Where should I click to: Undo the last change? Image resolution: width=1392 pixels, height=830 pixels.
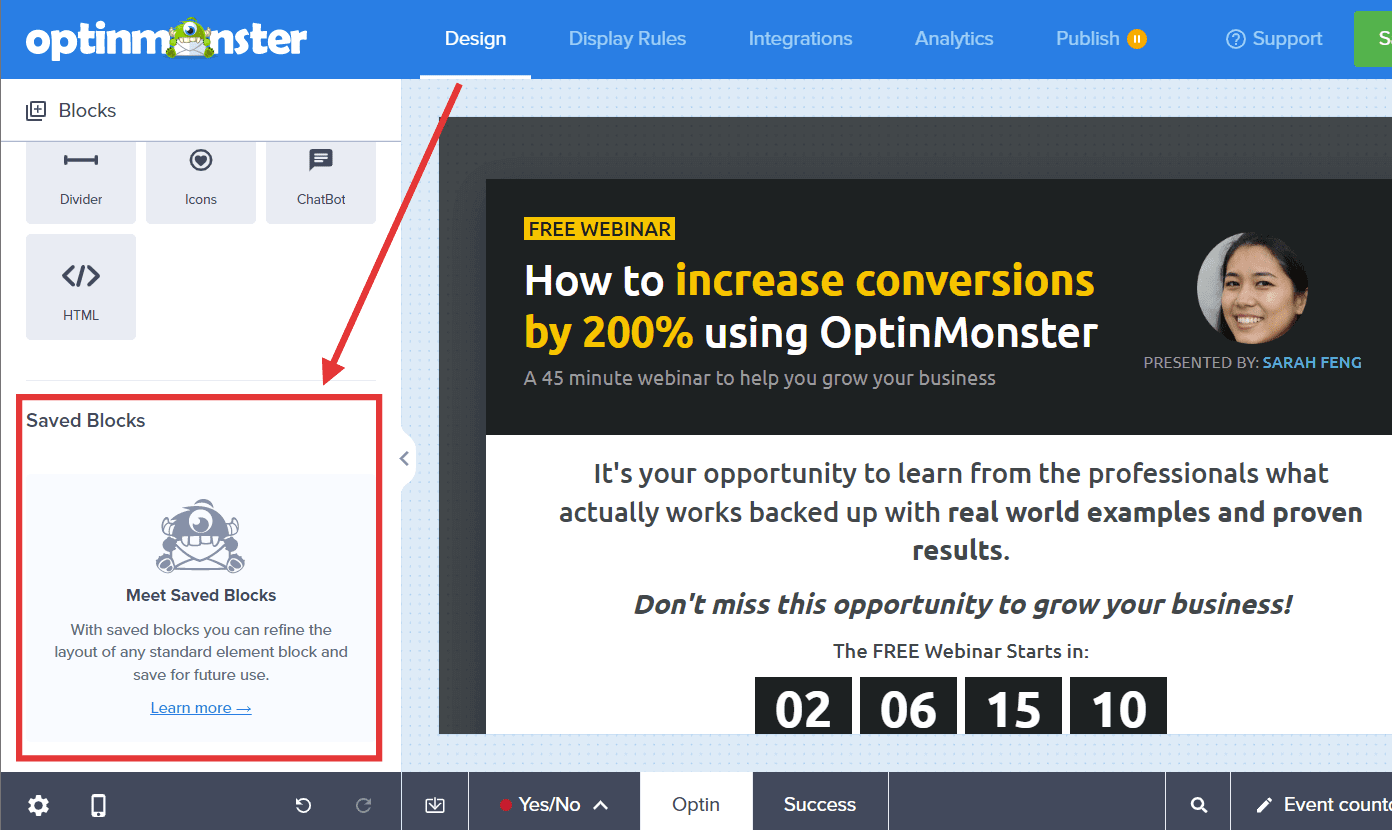tap(303, 804)
